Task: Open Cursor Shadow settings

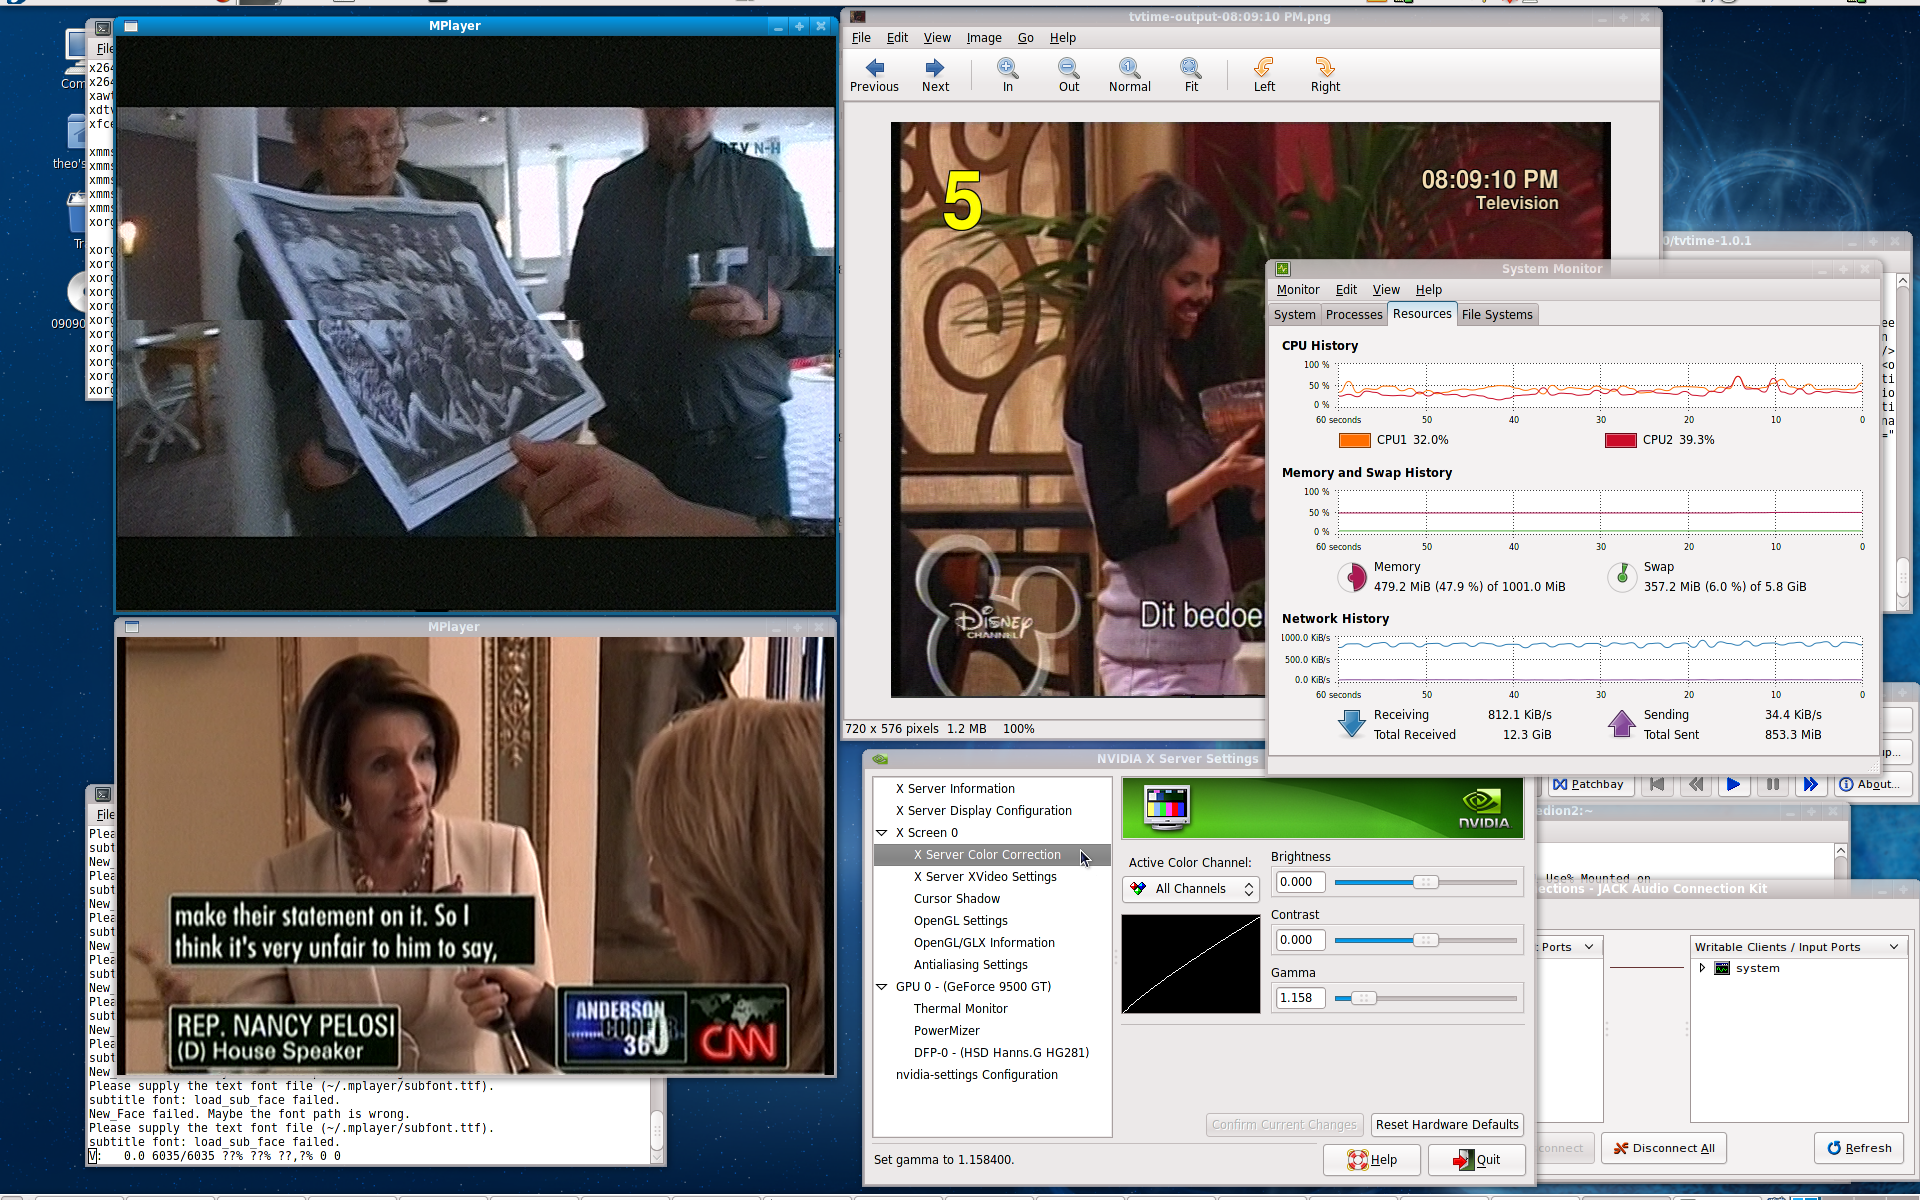Action: [956, 899]
